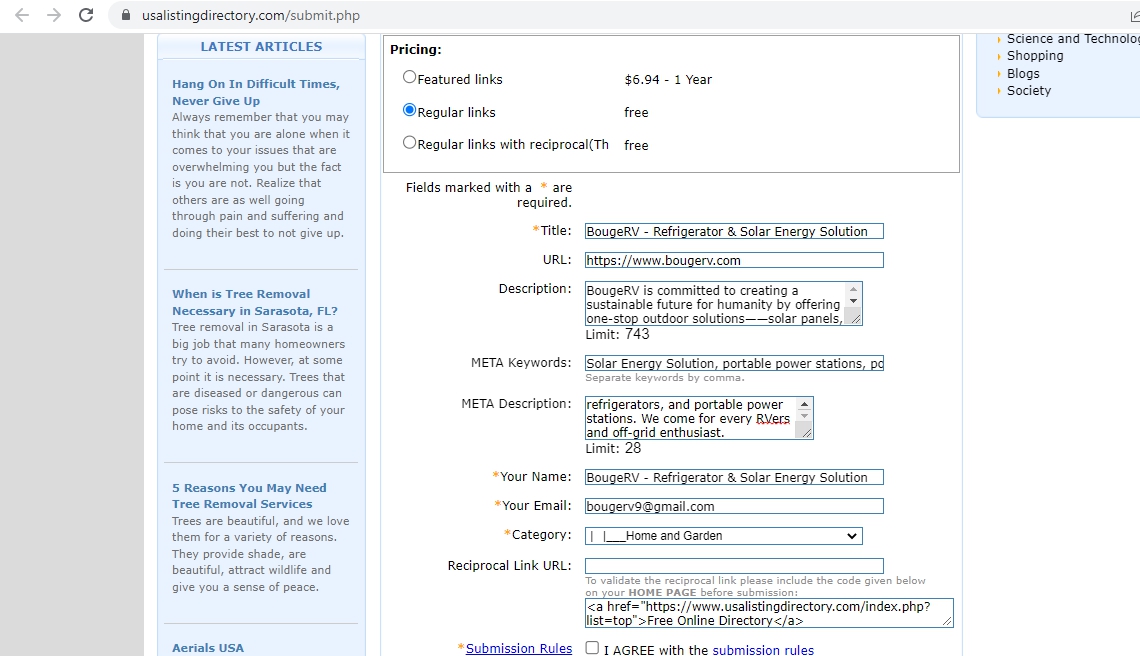Open the Shopping category link

1034,56
